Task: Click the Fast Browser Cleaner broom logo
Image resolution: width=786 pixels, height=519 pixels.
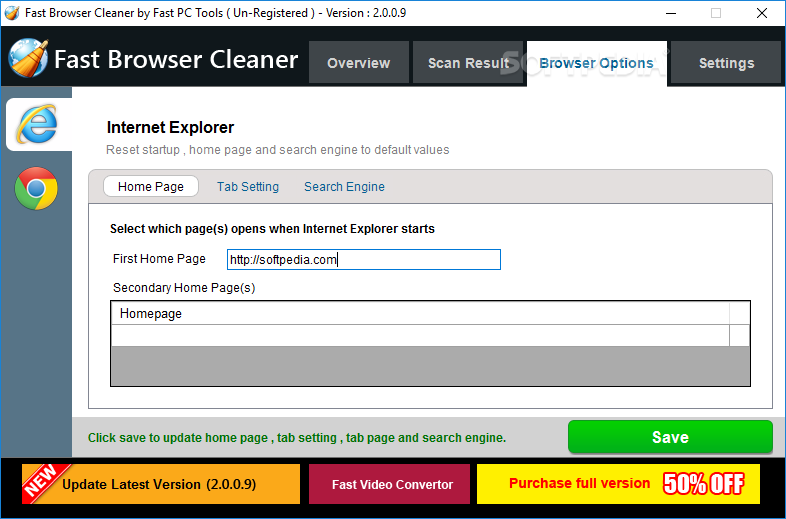Action: click(29, 58)
